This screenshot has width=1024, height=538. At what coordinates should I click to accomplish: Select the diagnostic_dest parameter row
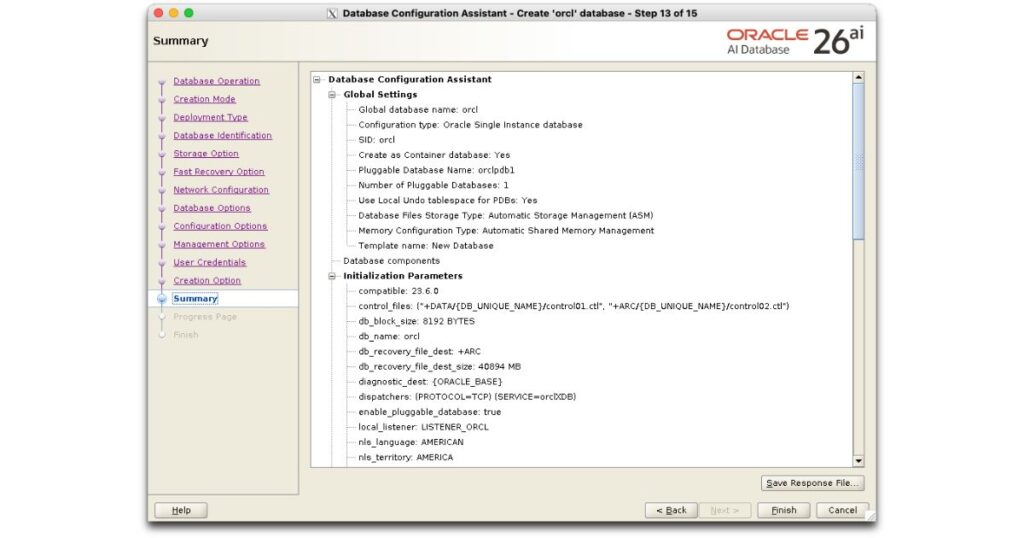[430, 382]
